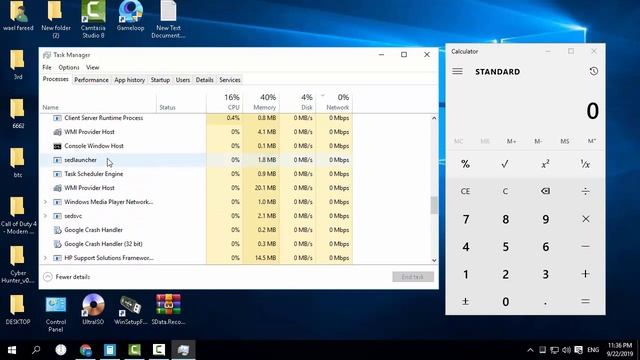Open the Control Panel desktop icon
This screenshot has width=640, height=360.
56,313
